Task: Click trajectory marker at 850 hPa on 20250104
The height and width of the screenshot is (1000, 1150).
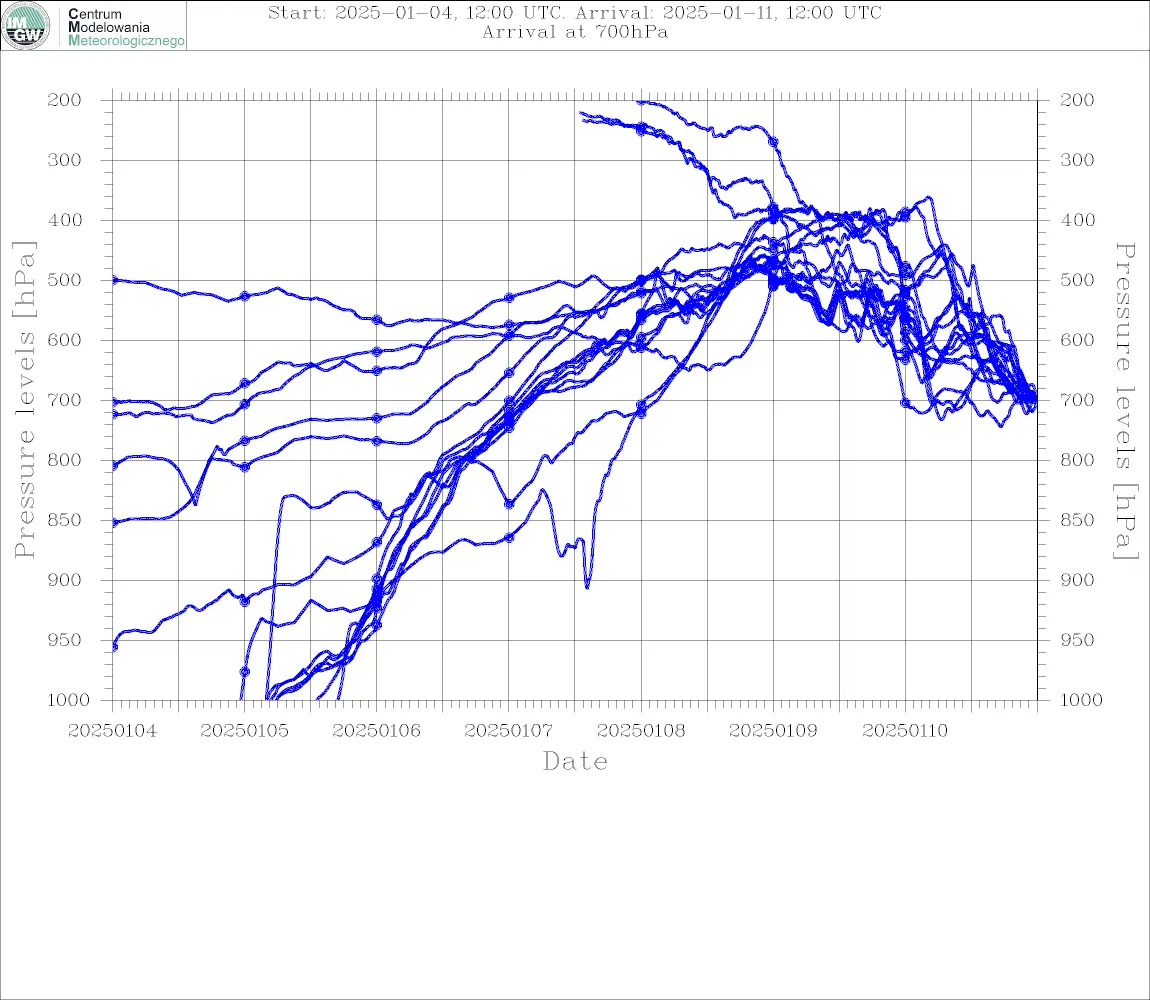Action: 114,522
